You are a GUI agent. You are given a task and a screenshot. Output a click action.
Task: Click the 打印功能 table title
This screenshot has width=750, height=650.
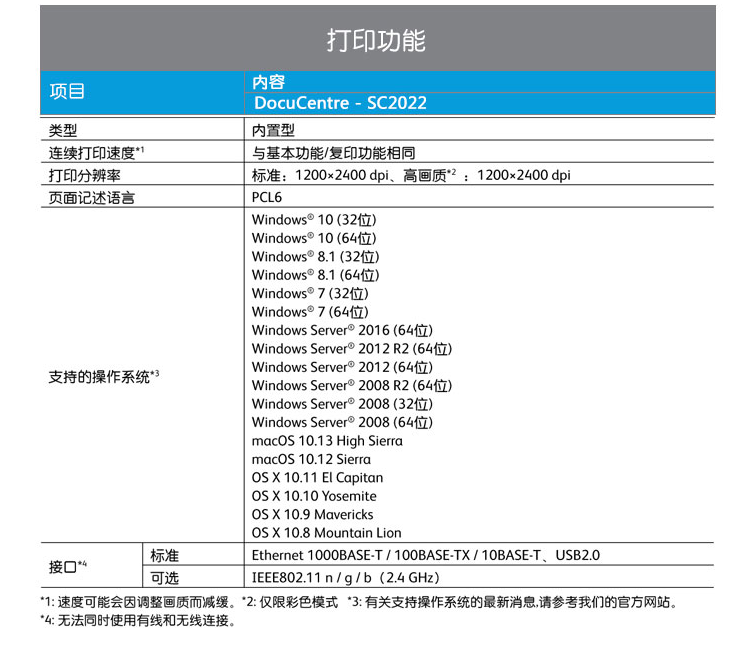point(376,40)
